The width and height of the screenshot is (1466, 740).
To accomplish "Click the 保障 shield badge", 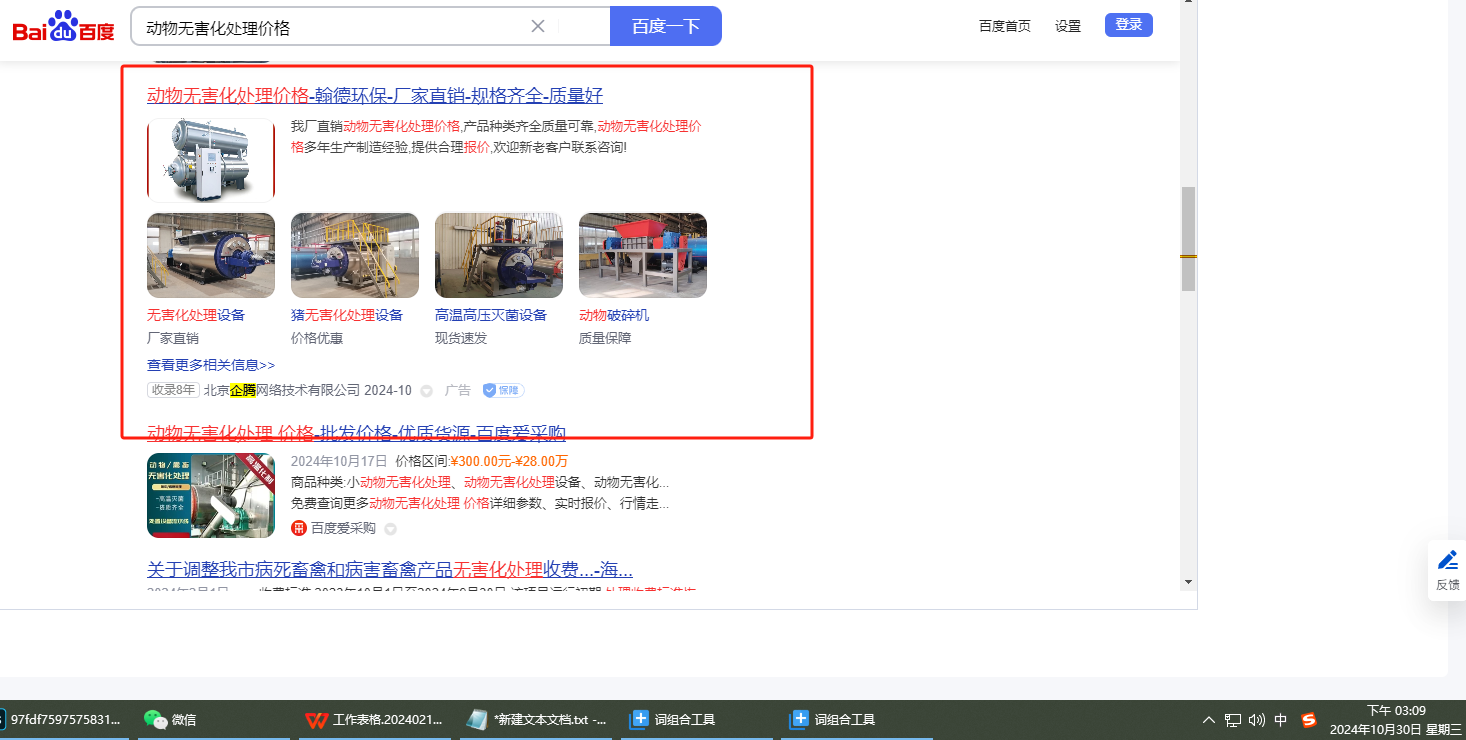I will [x=503, y=390].
